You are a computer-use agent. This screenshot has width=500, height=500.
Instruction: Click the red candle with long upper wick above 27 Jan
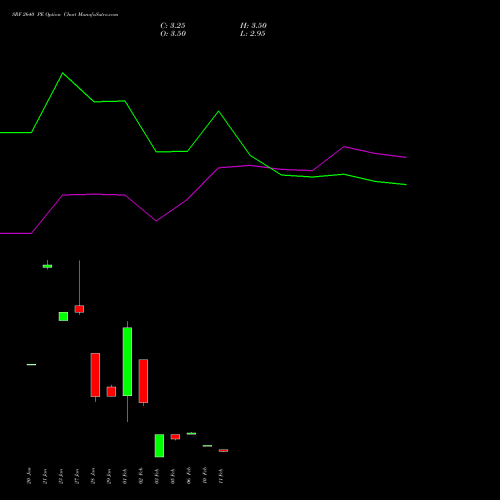79,309
